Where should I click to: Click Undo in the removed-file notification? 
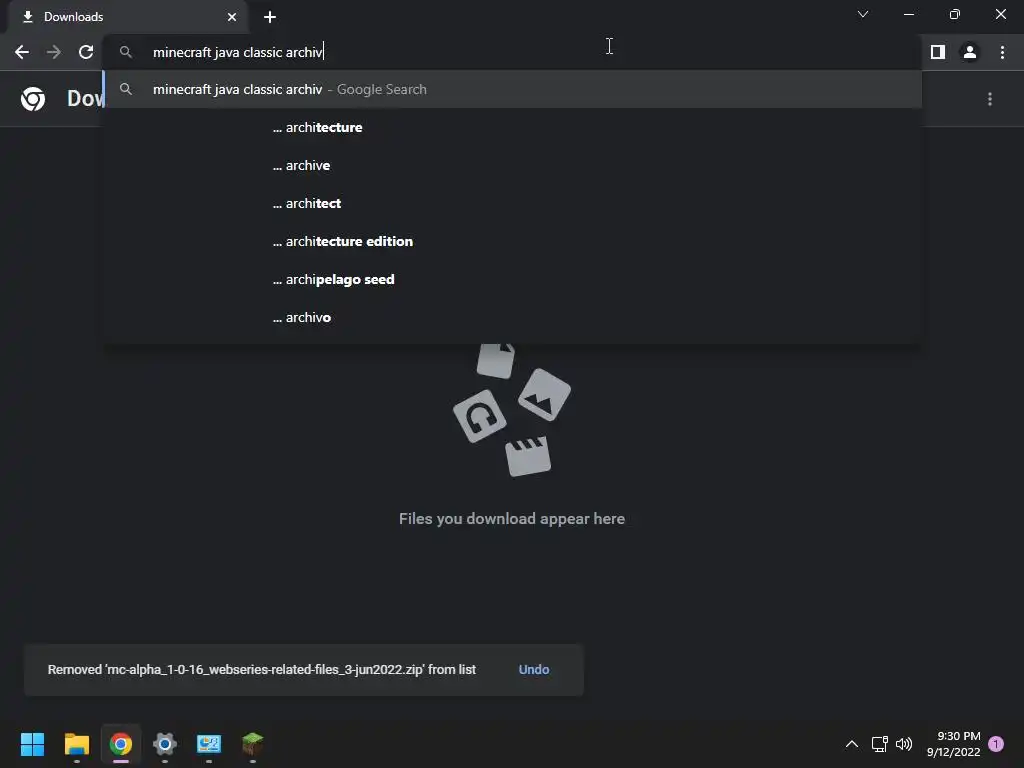click(534, 669)
